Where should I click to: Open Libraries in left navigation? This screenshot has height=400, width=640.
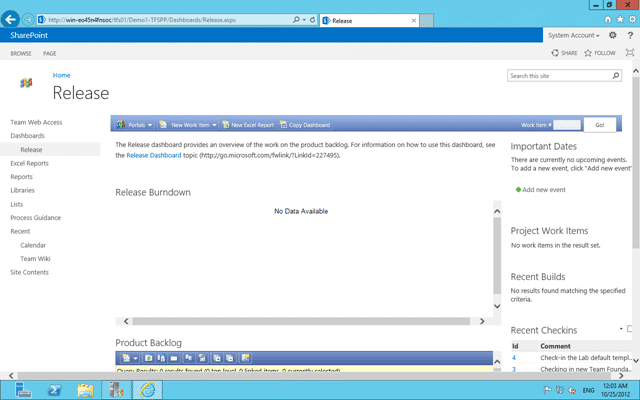click(22, 190)
